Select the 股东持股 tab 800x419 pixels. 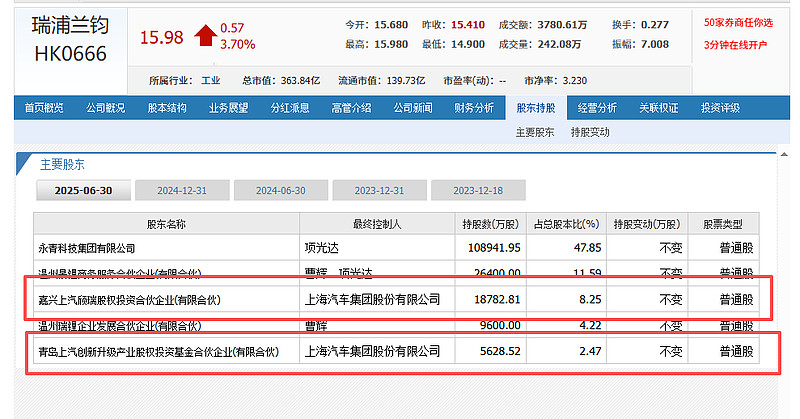(x=536, y=108)
